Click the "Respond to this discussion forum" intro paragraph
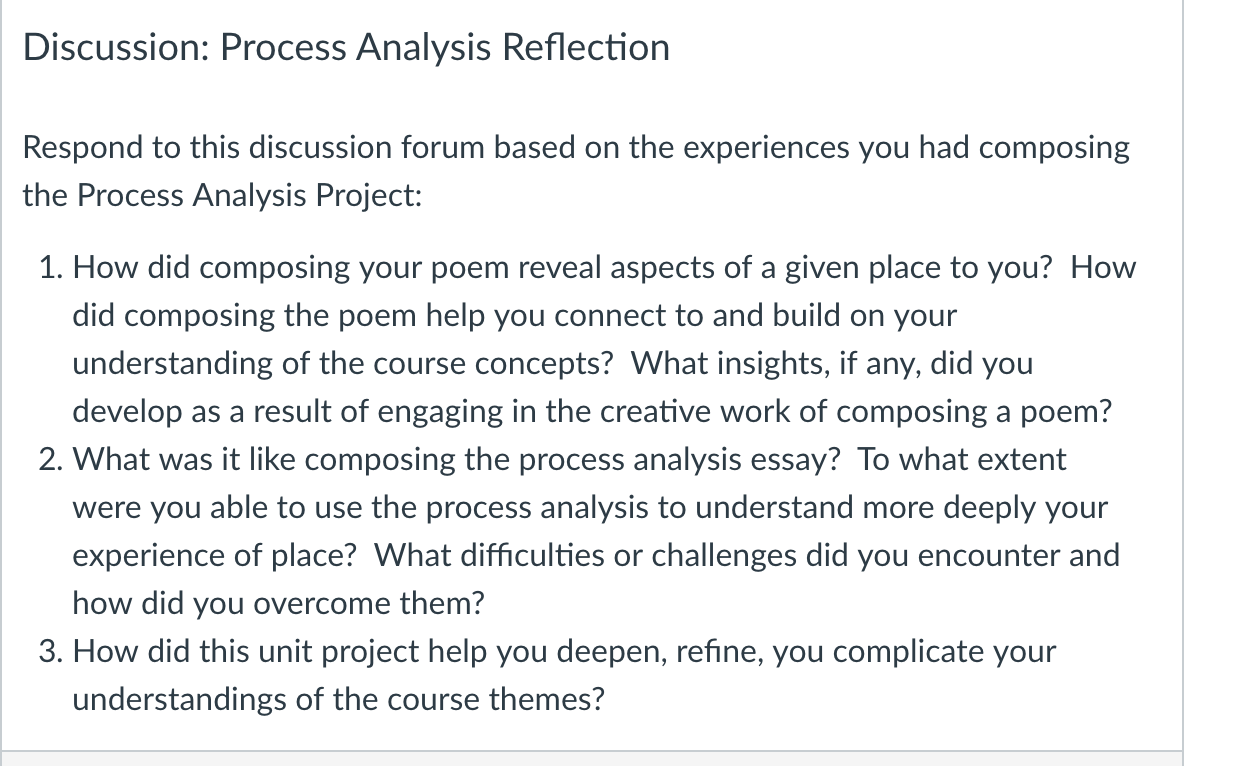 [x=576, y=171]
